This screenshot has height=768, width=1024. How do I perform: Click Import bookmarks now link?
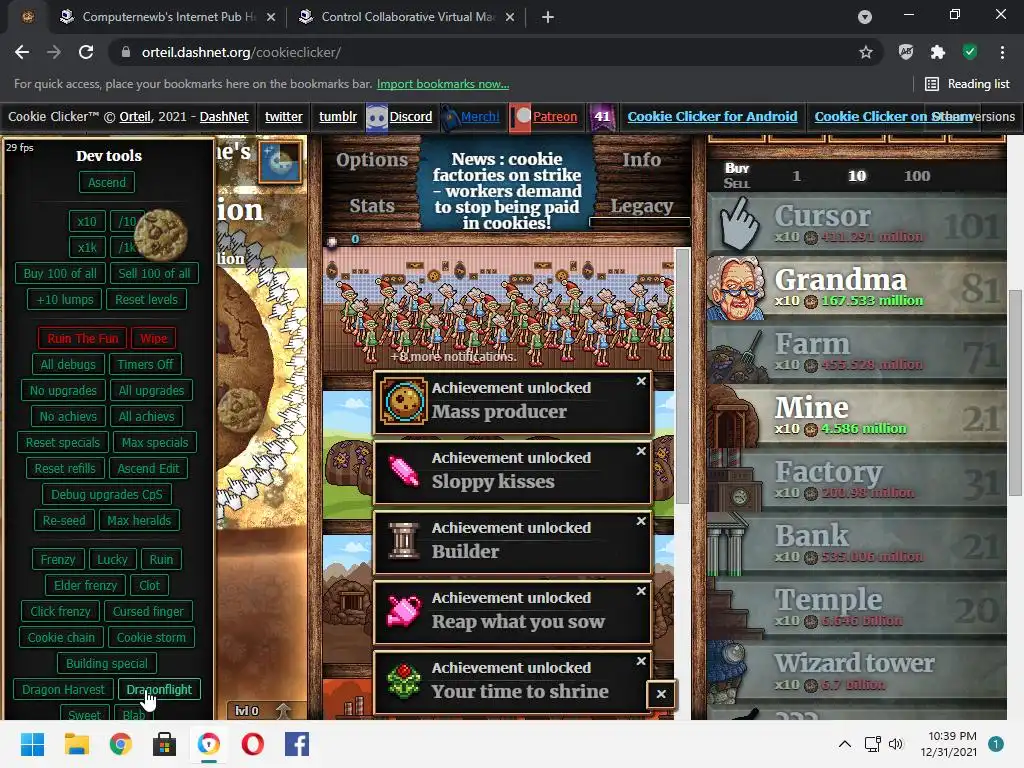click(443, 84)
